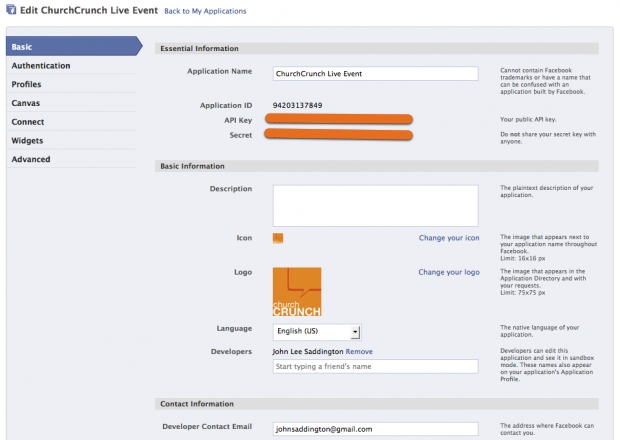This screenshot has height=440, width=620.
Task: Click the Change your logo link
Action: [x=449, y=272]
